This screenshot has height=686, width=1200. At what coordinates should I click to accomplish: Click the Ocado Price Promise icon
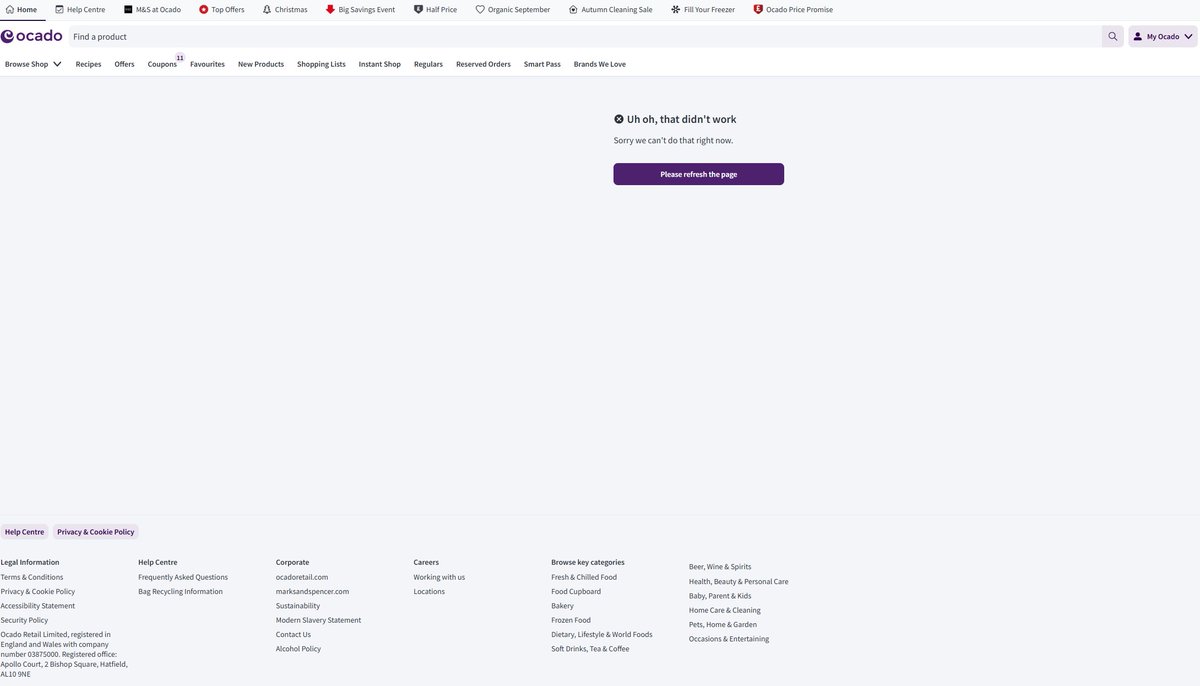tap(758, 9)
